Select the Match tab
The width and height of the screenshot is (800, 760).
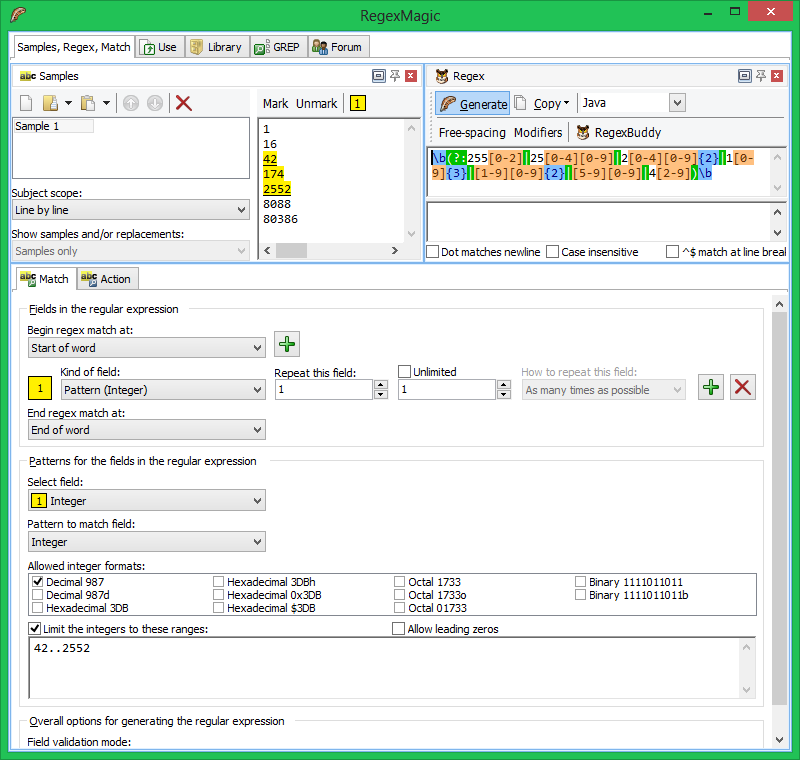click(x=46, y=279)
